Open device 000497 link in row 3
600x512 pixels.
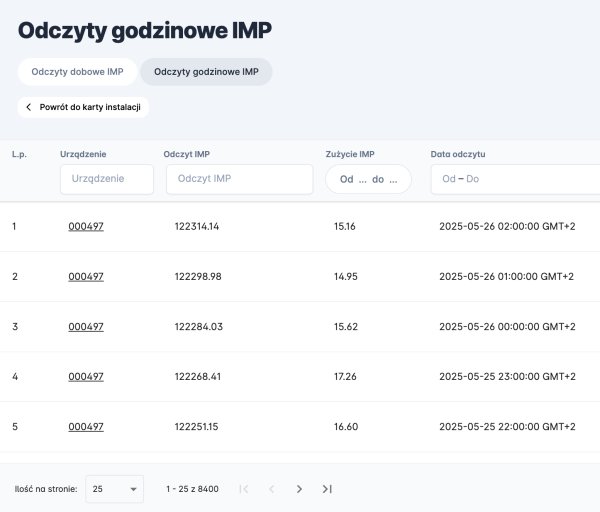coord(86,327)
